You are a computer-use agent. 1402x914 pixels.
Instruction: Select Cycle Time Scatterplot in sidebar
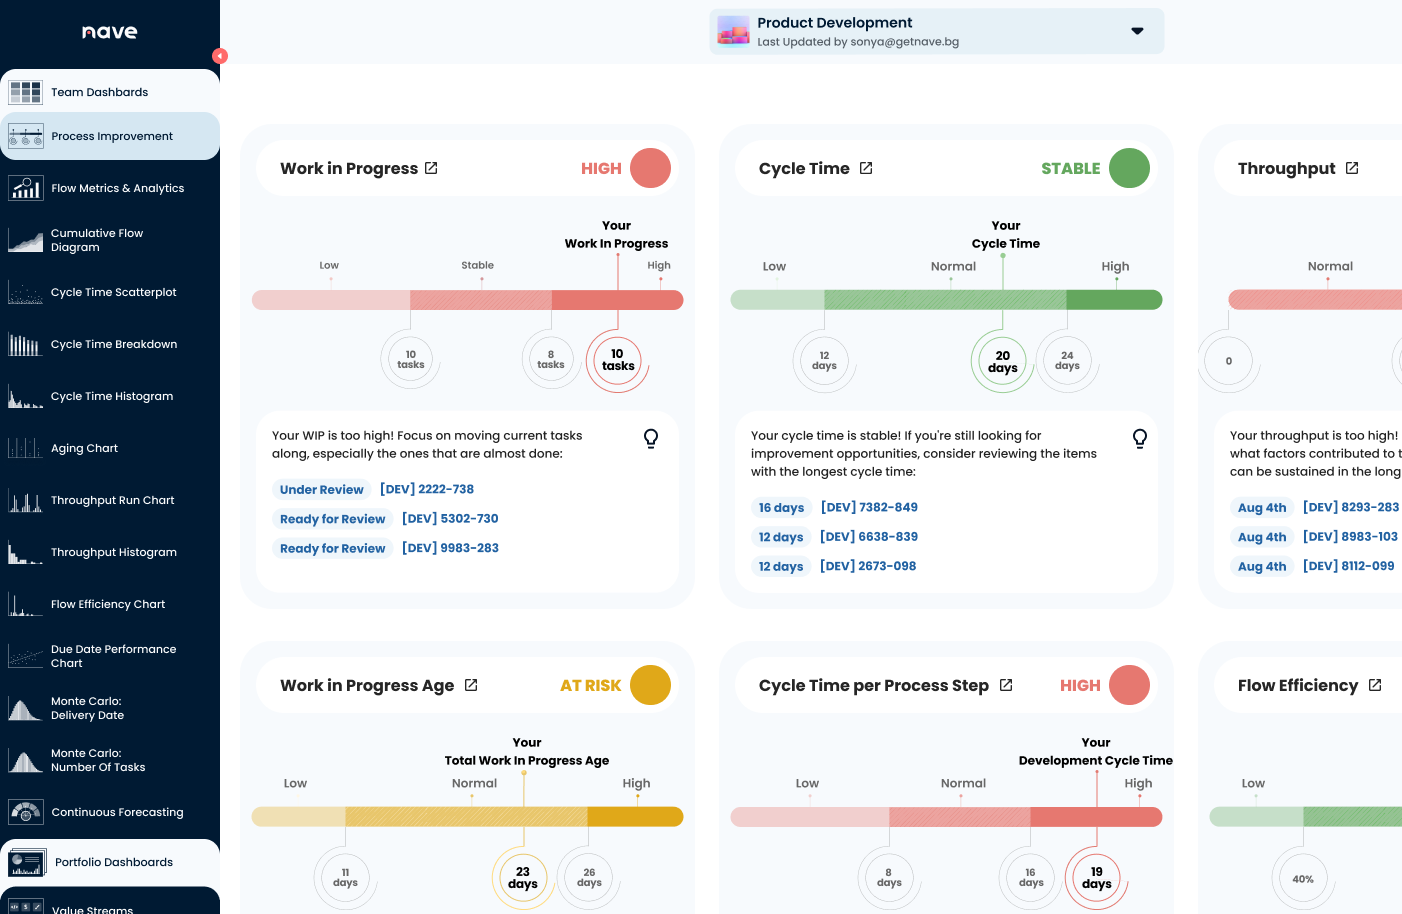coord(113,292)
